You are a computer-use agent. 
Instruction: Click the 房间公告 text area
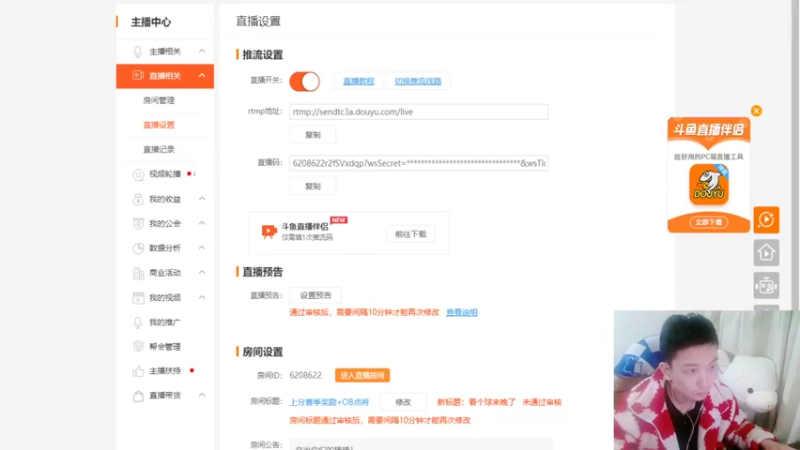[421, 444]
